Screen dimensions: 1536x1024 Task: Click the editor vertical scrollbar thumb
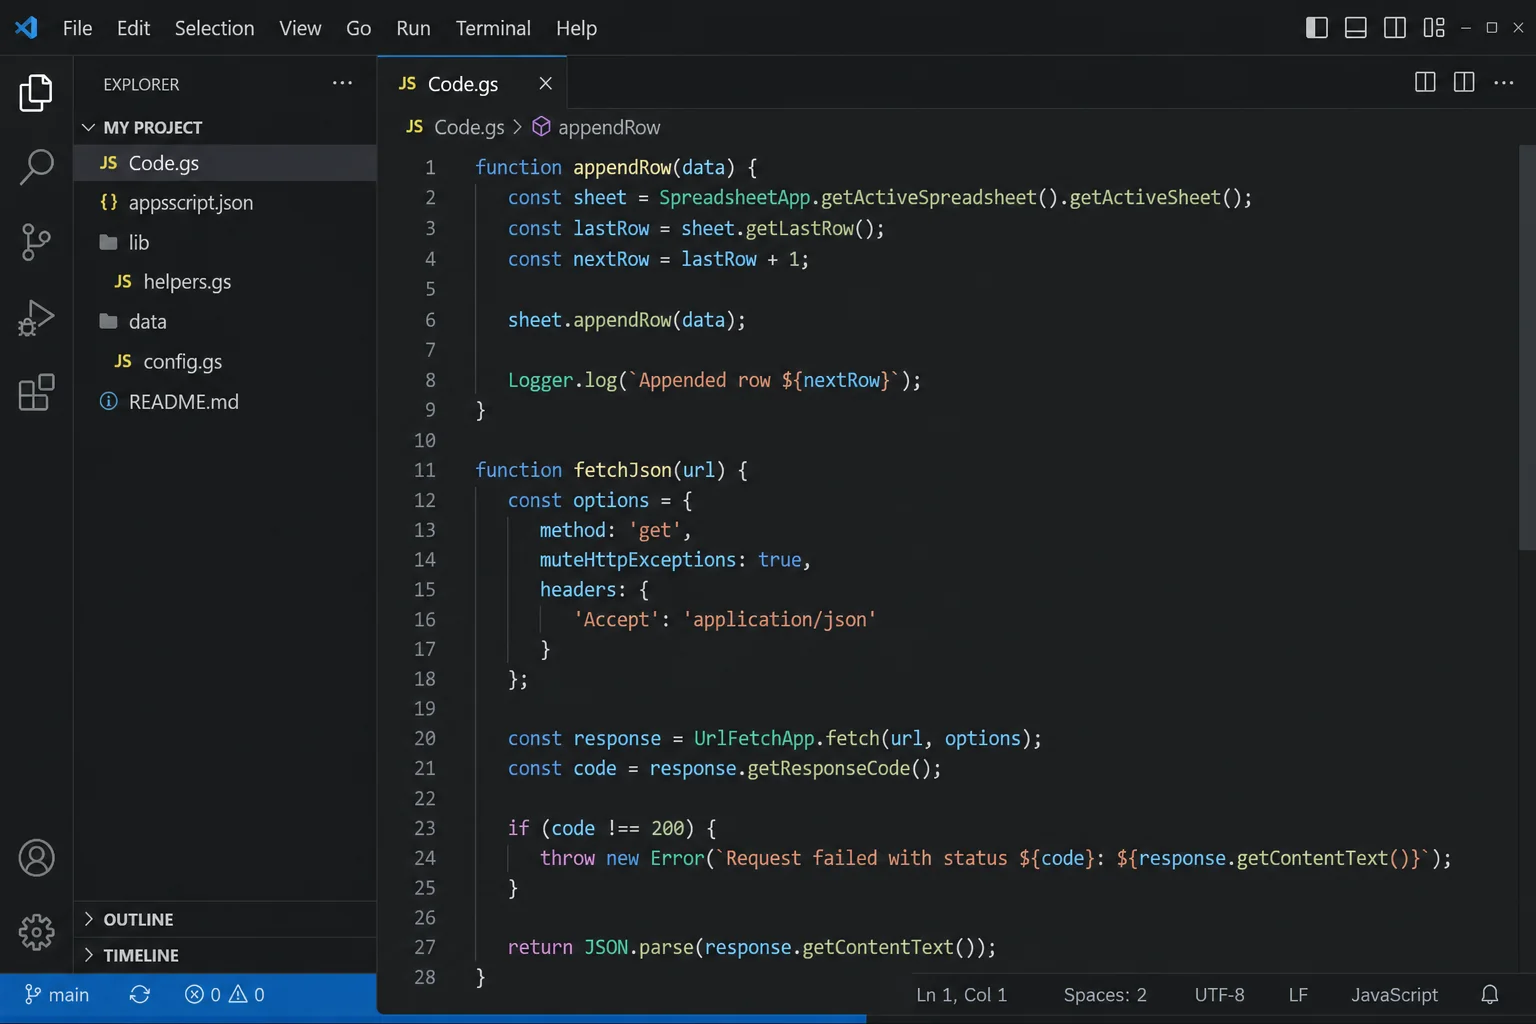click(x=1527, y=348)
